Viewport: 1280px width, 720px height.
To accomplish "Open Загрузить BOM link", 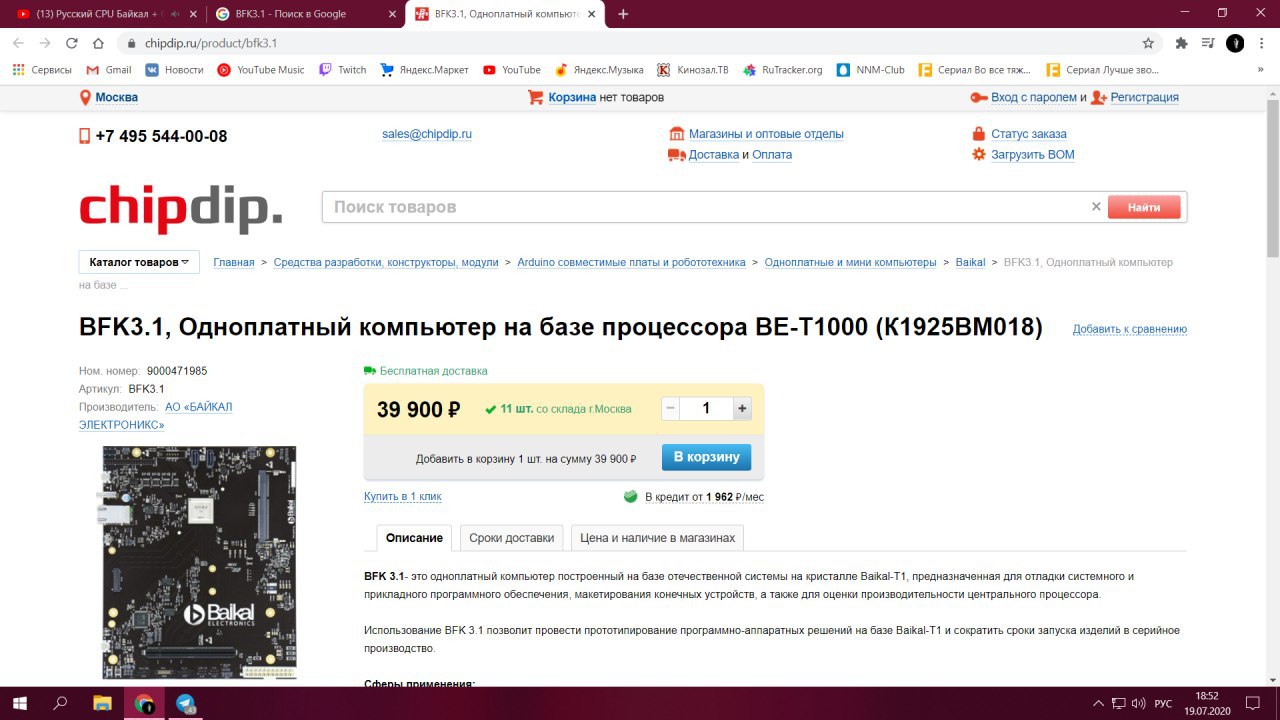I will click(1033, 155).
